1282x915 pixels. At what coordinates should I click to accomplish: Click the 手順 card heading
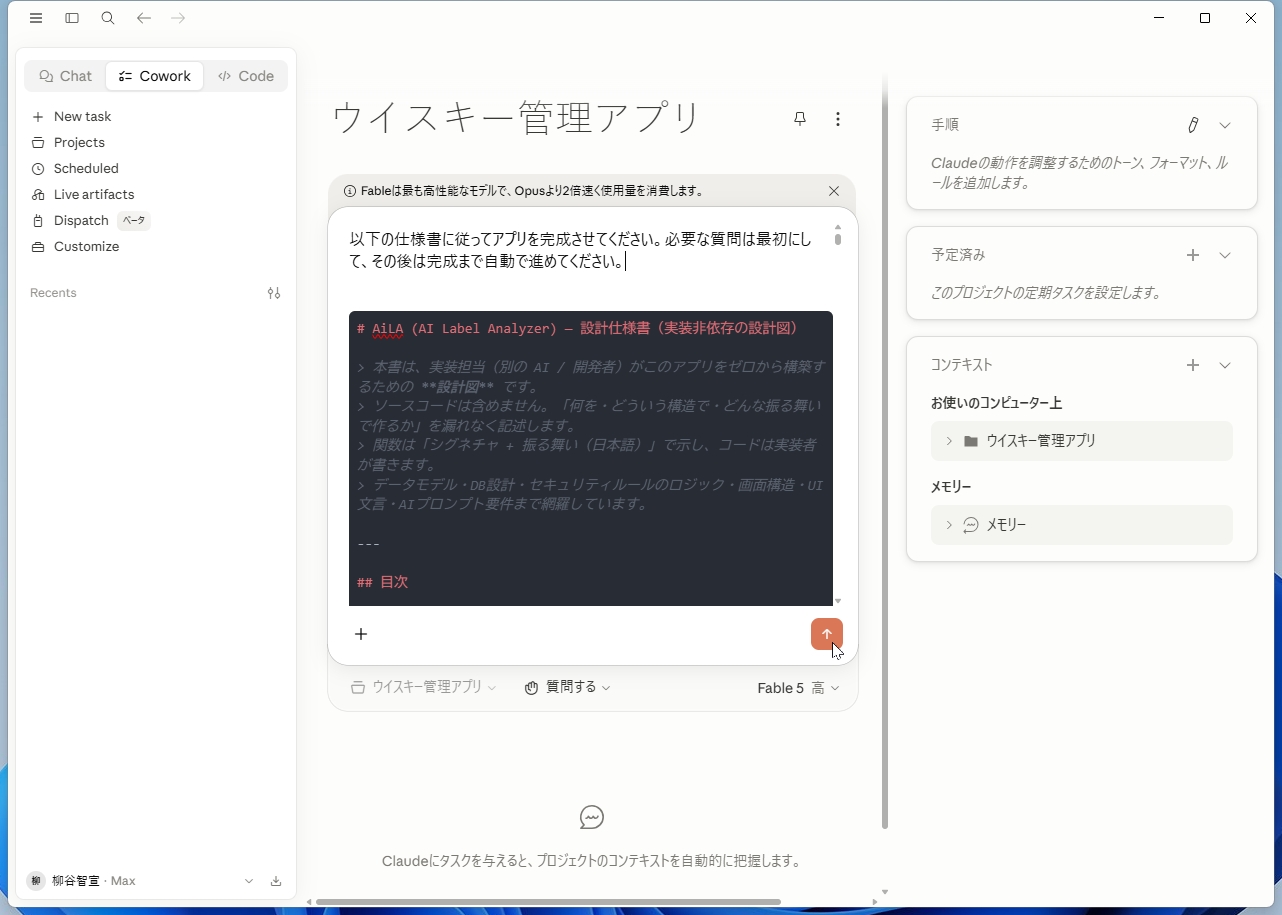pyautogui.click(x=945, y=125)
